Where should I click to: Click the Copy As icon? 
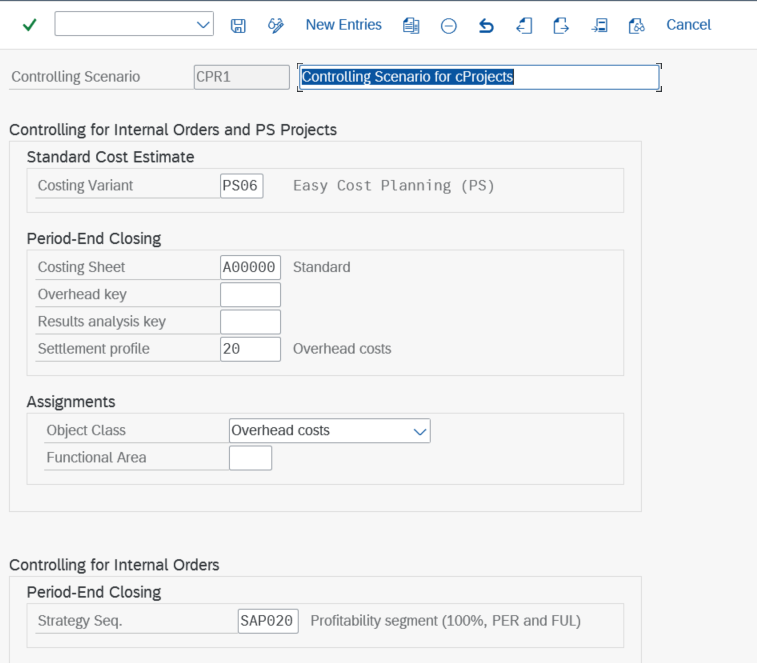pos(411,26)
